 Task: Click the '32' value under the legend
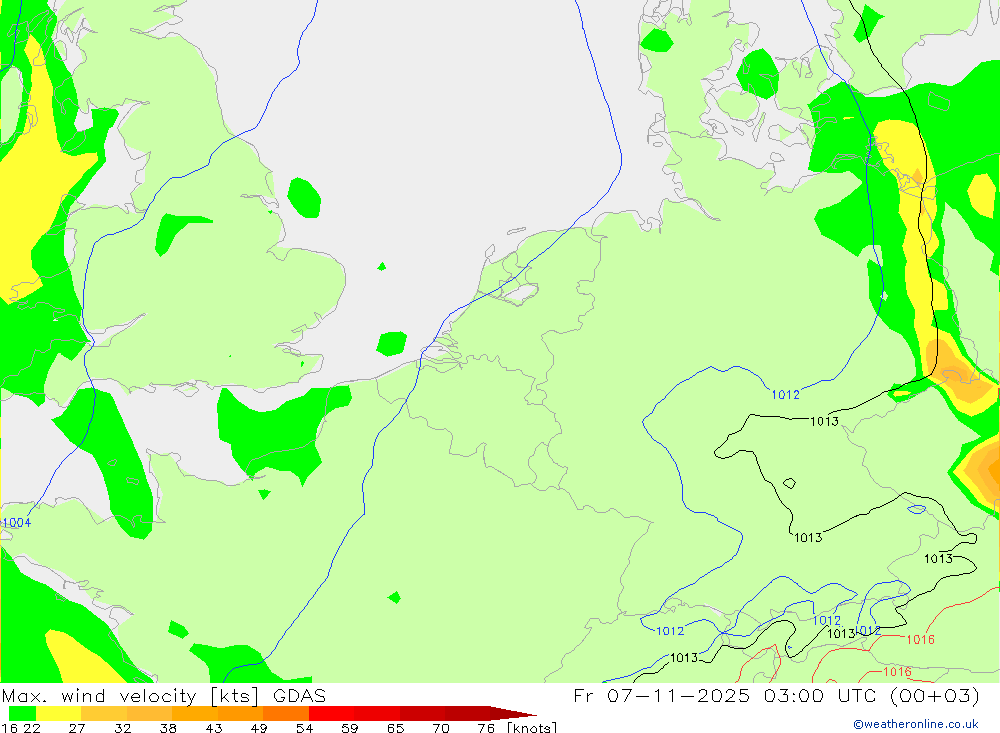(122, 728)
